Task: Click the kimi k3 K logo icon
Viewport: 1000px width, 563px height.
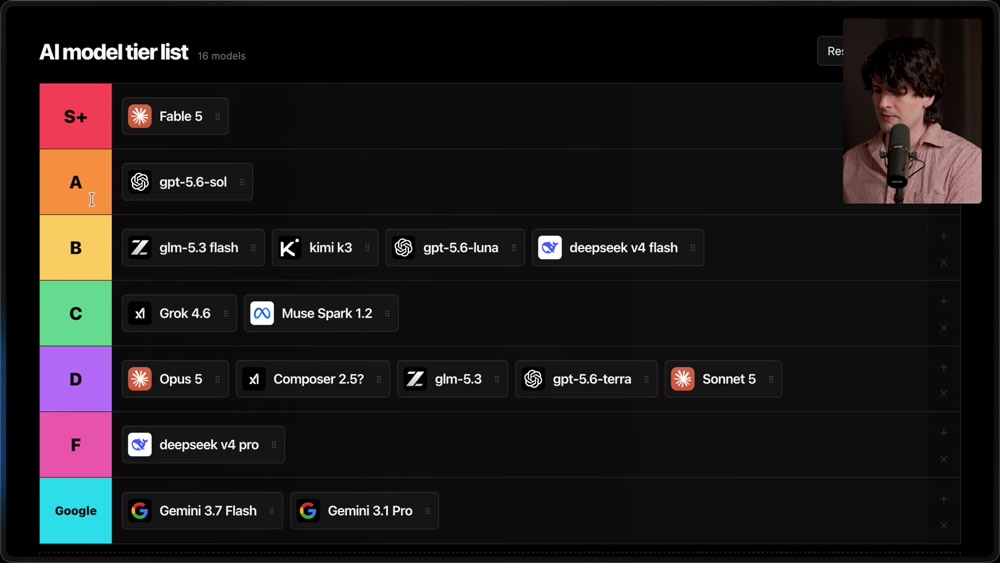Action: [290, 247]
